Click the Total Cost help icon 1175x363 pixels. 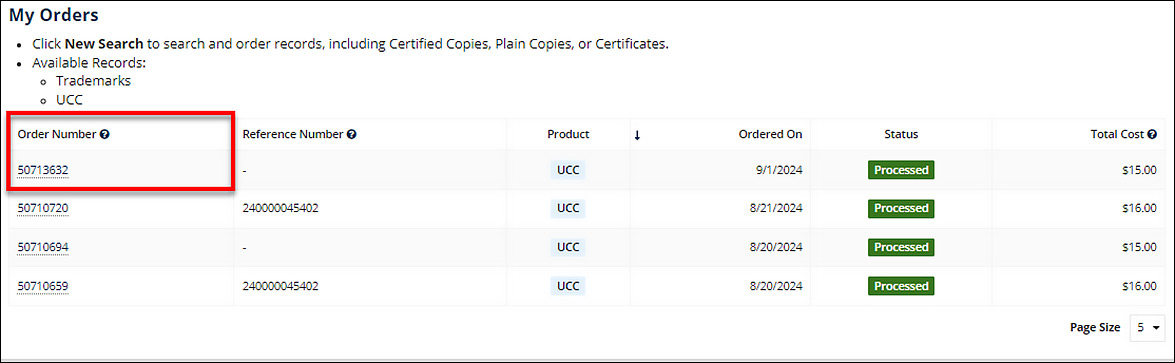point(1152,134)
